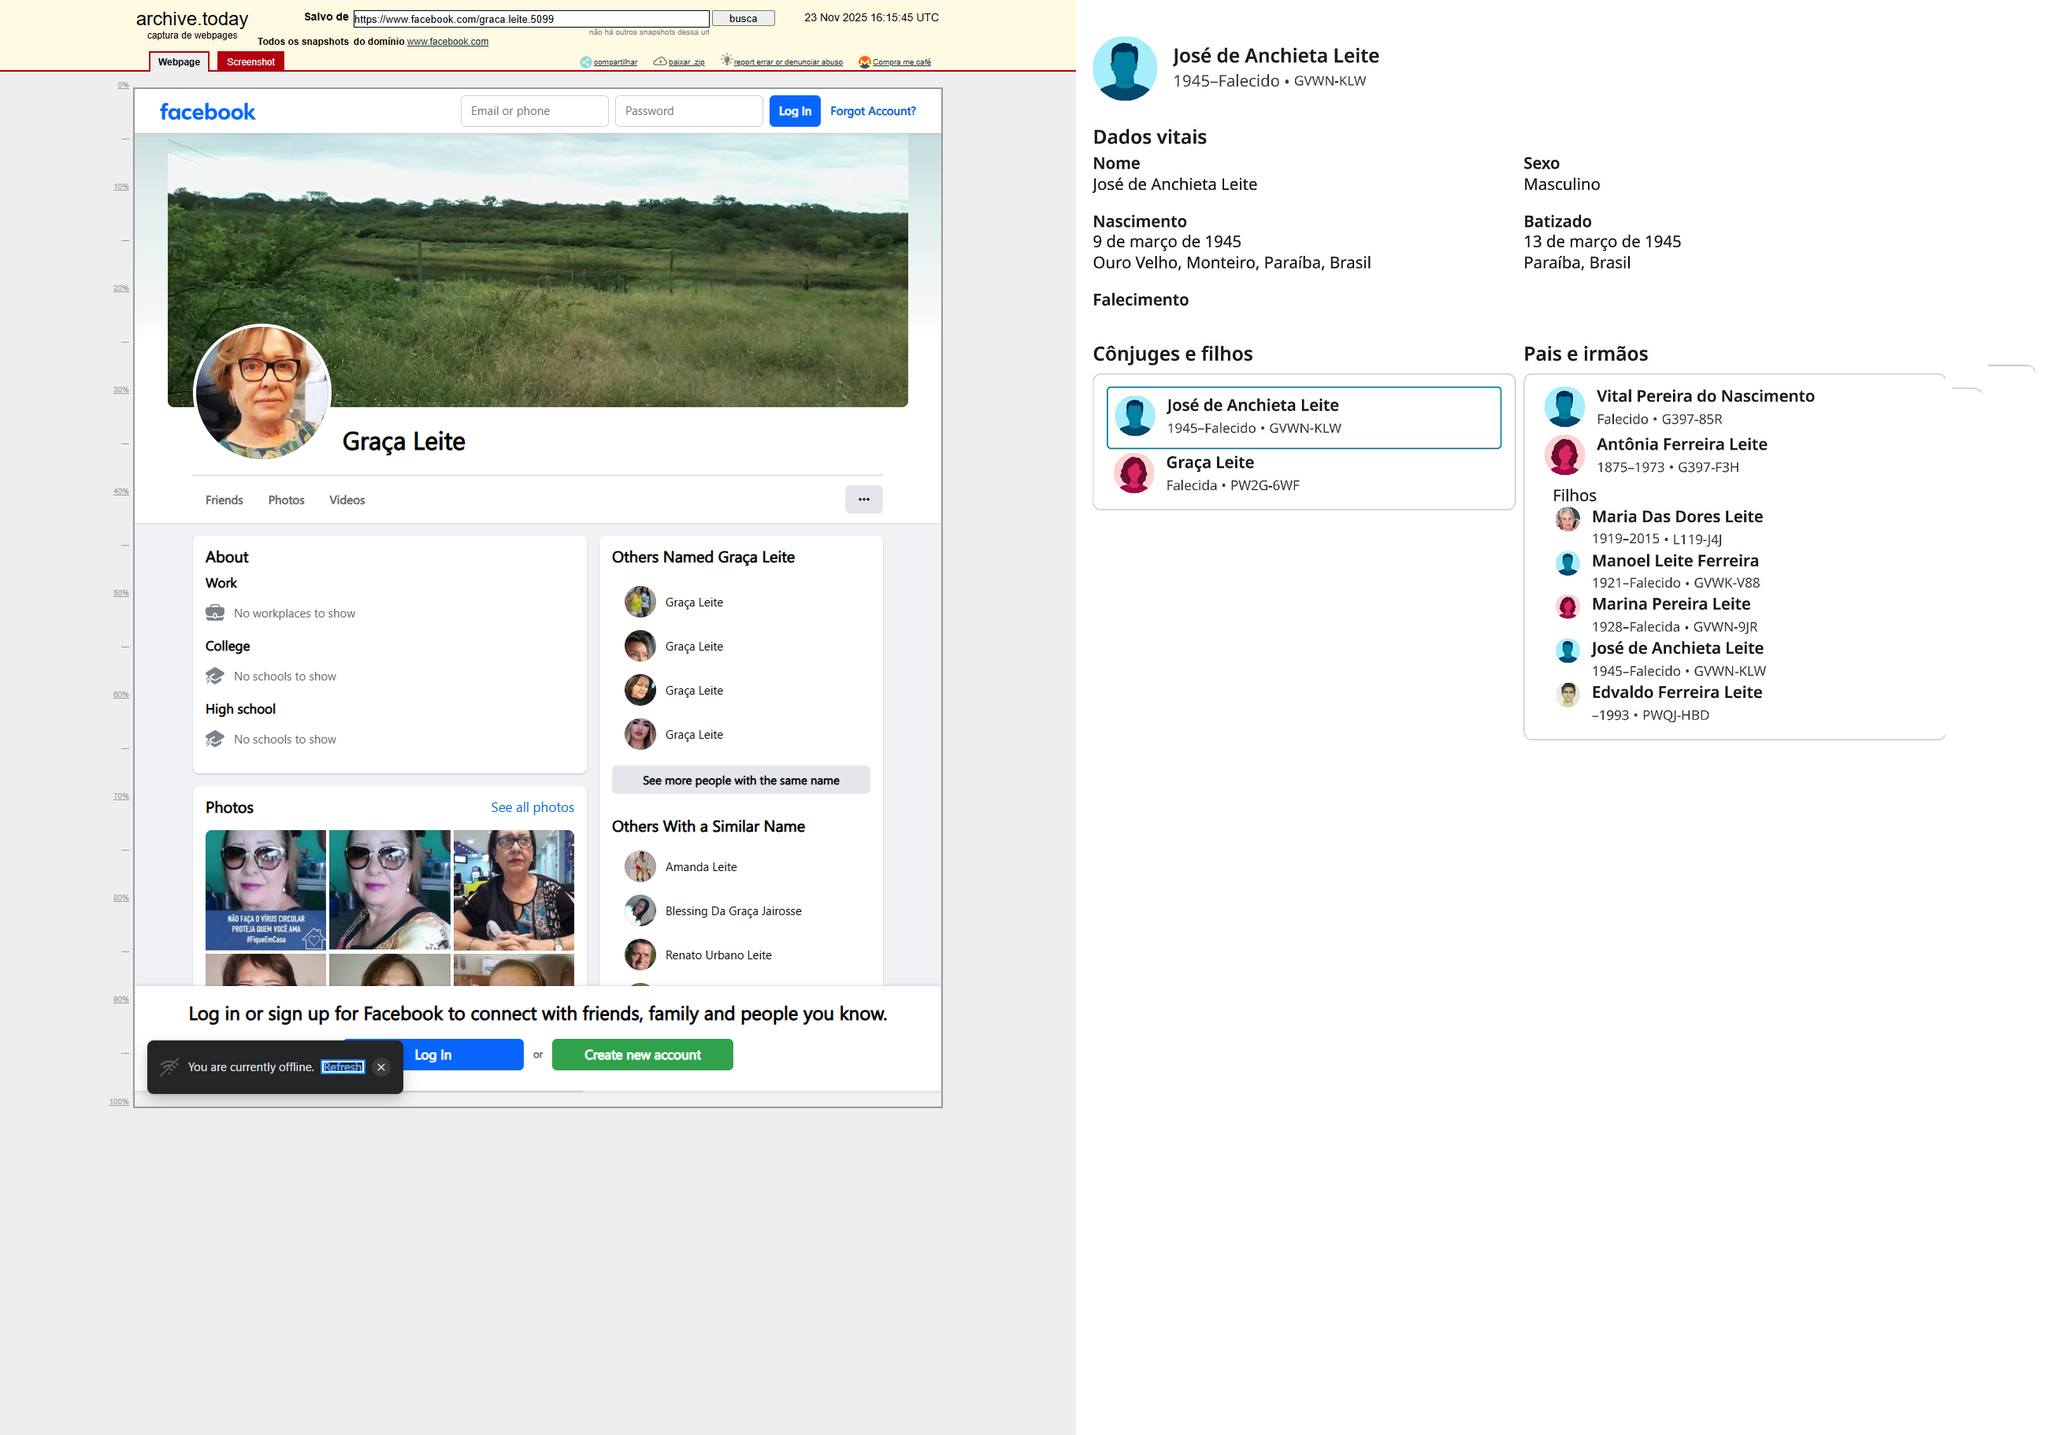Viewport: 2048px width, 1435px height.
Task: Open the Photos tab on profile
Action: coord(286,500)
